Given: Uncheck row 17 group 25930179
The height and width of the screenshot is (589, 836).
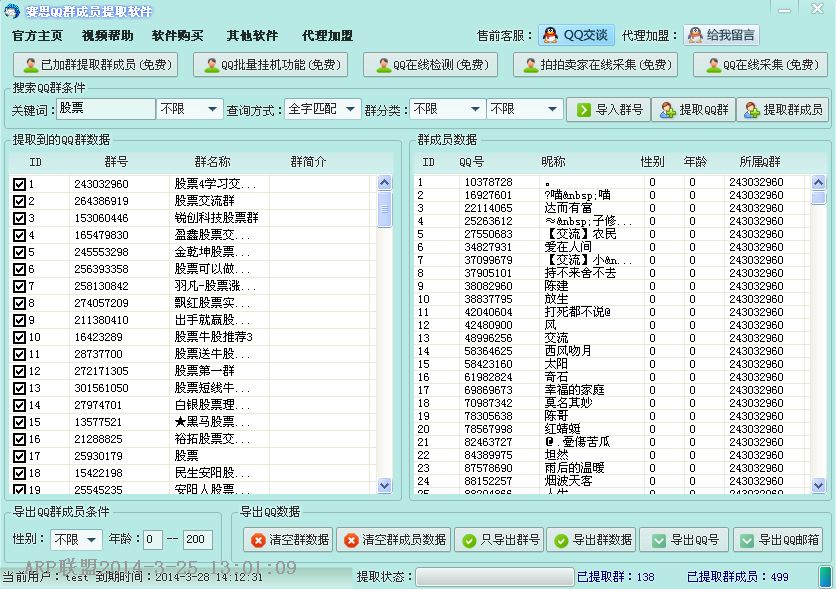Looking at the screenshot, I should pos(19,457).
